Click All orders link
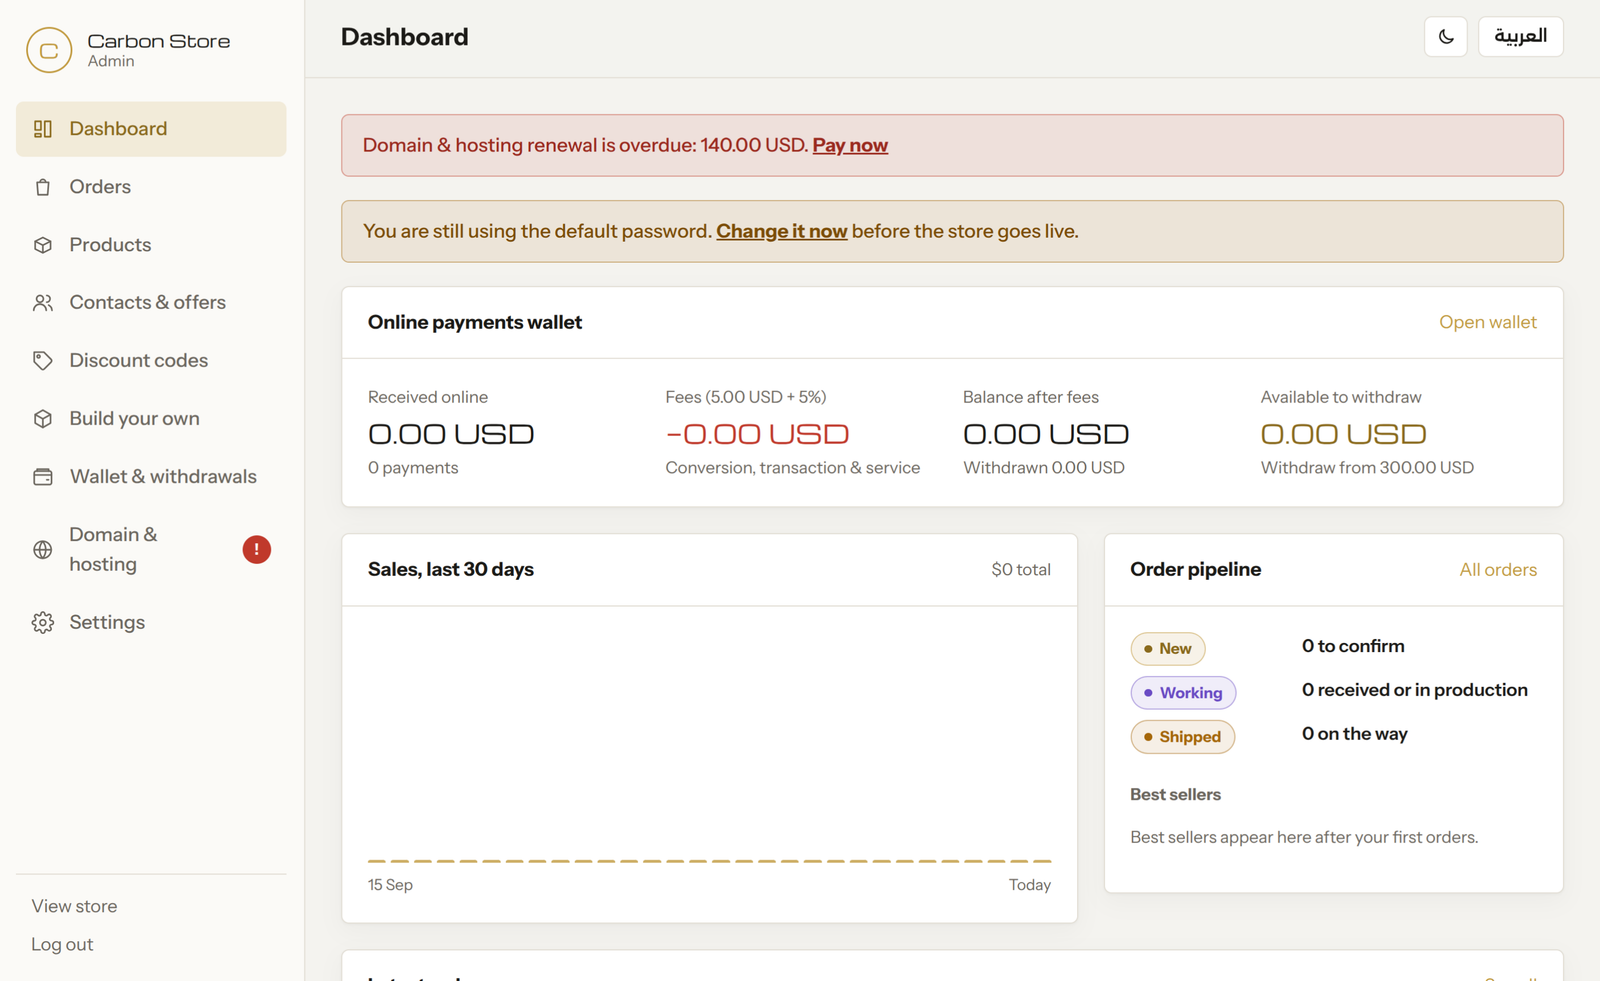1600x981 pixels. click(1498, 570)
